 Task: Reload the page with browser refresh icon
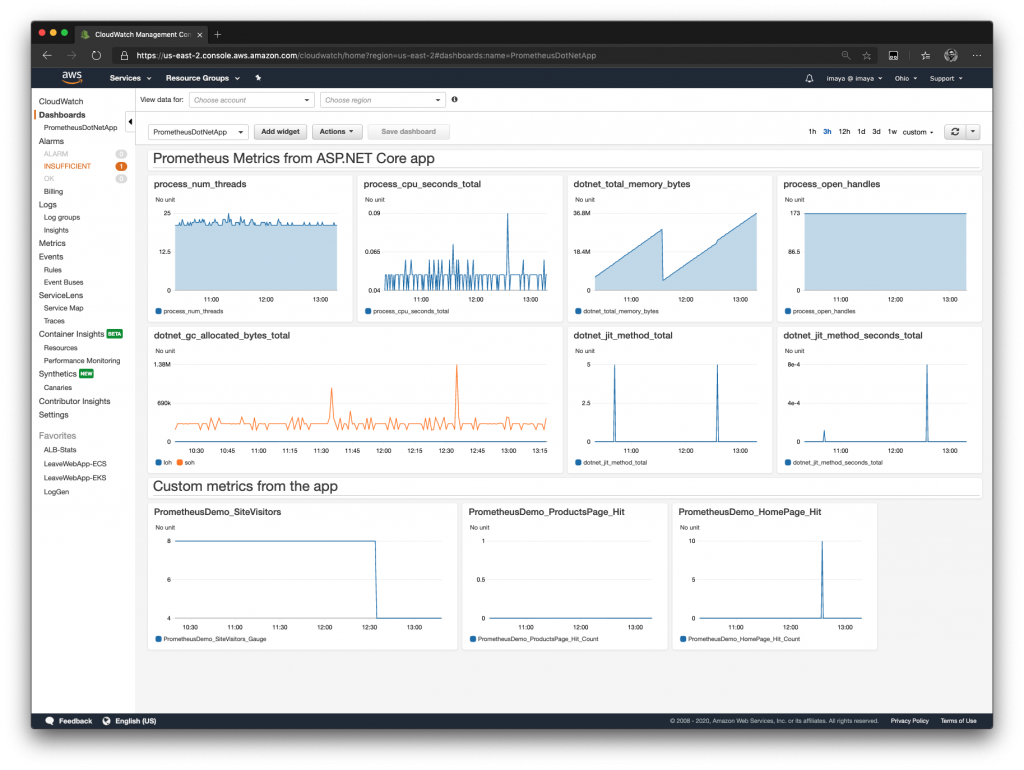tap(96, 56)
